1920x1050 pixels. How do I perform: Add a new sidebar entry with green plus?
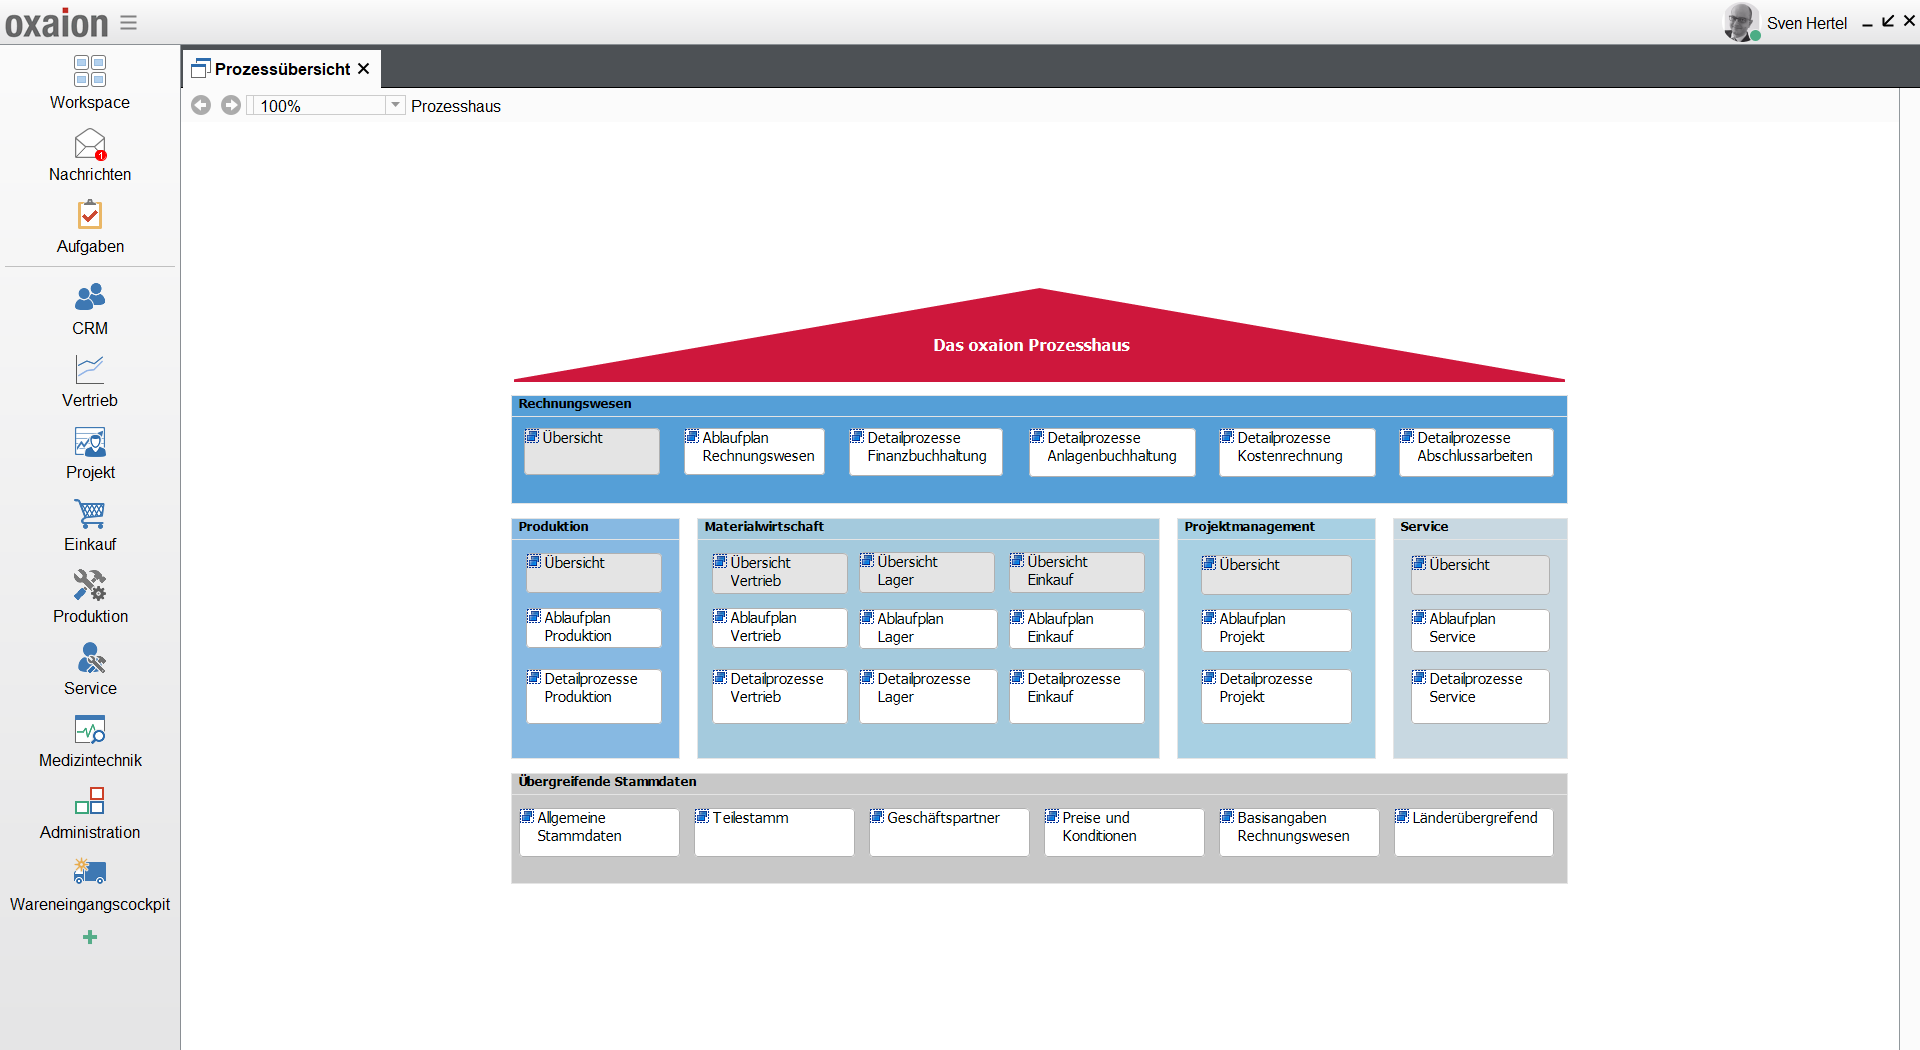pyautogui.click(x=90, y=937)
